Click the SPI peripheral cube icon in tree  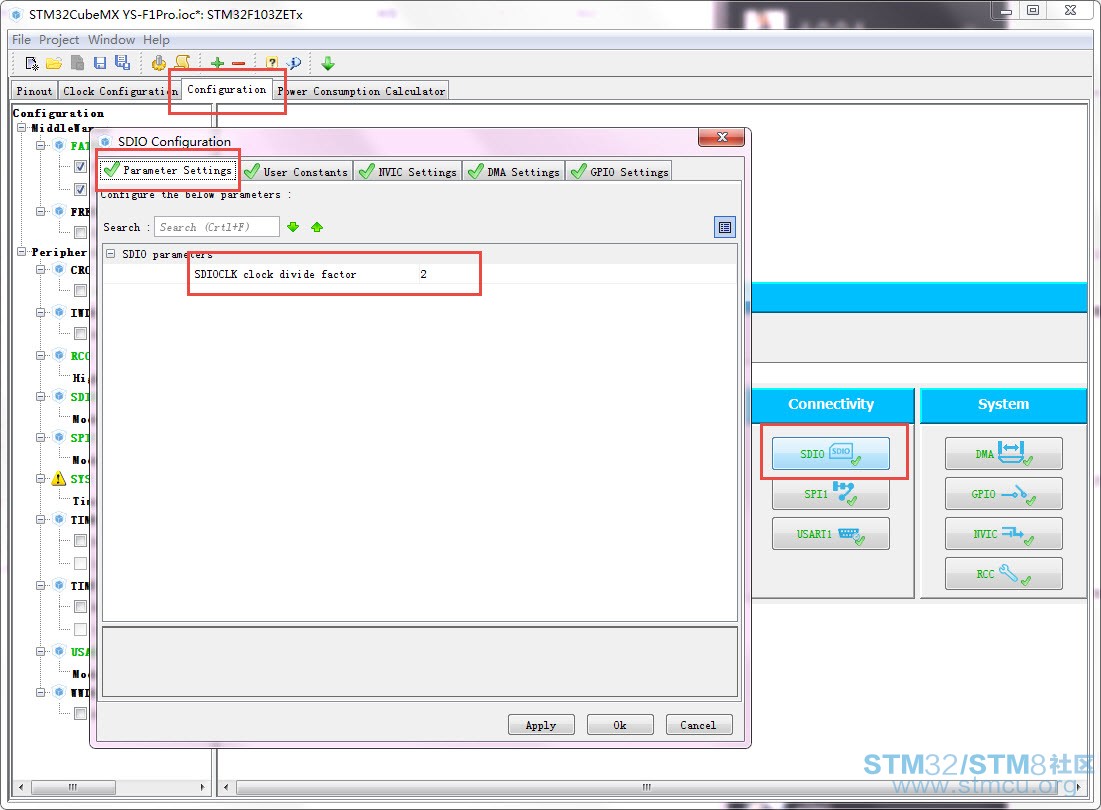point(59,437)
